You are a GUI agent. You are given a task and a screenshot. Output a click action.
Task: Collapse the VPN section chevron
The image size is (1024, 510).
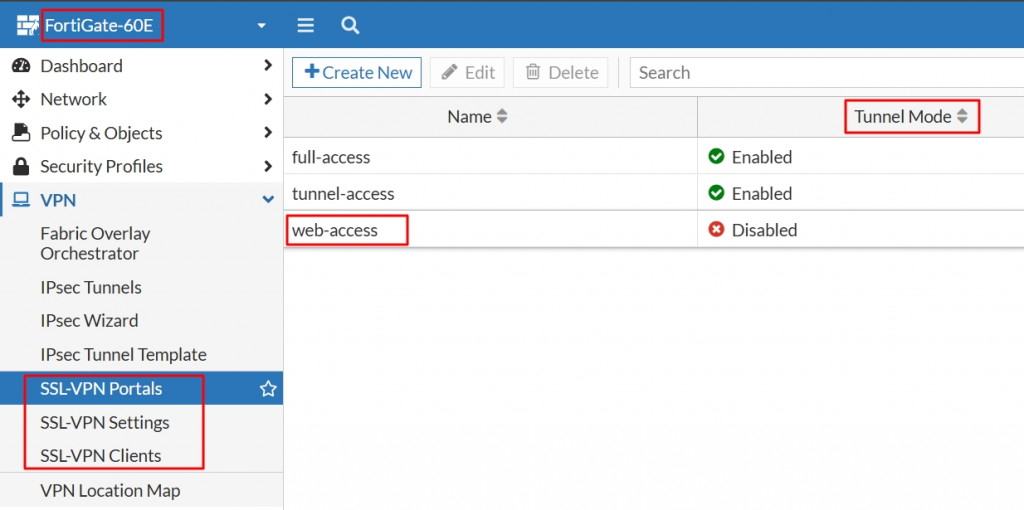[268, 200]
